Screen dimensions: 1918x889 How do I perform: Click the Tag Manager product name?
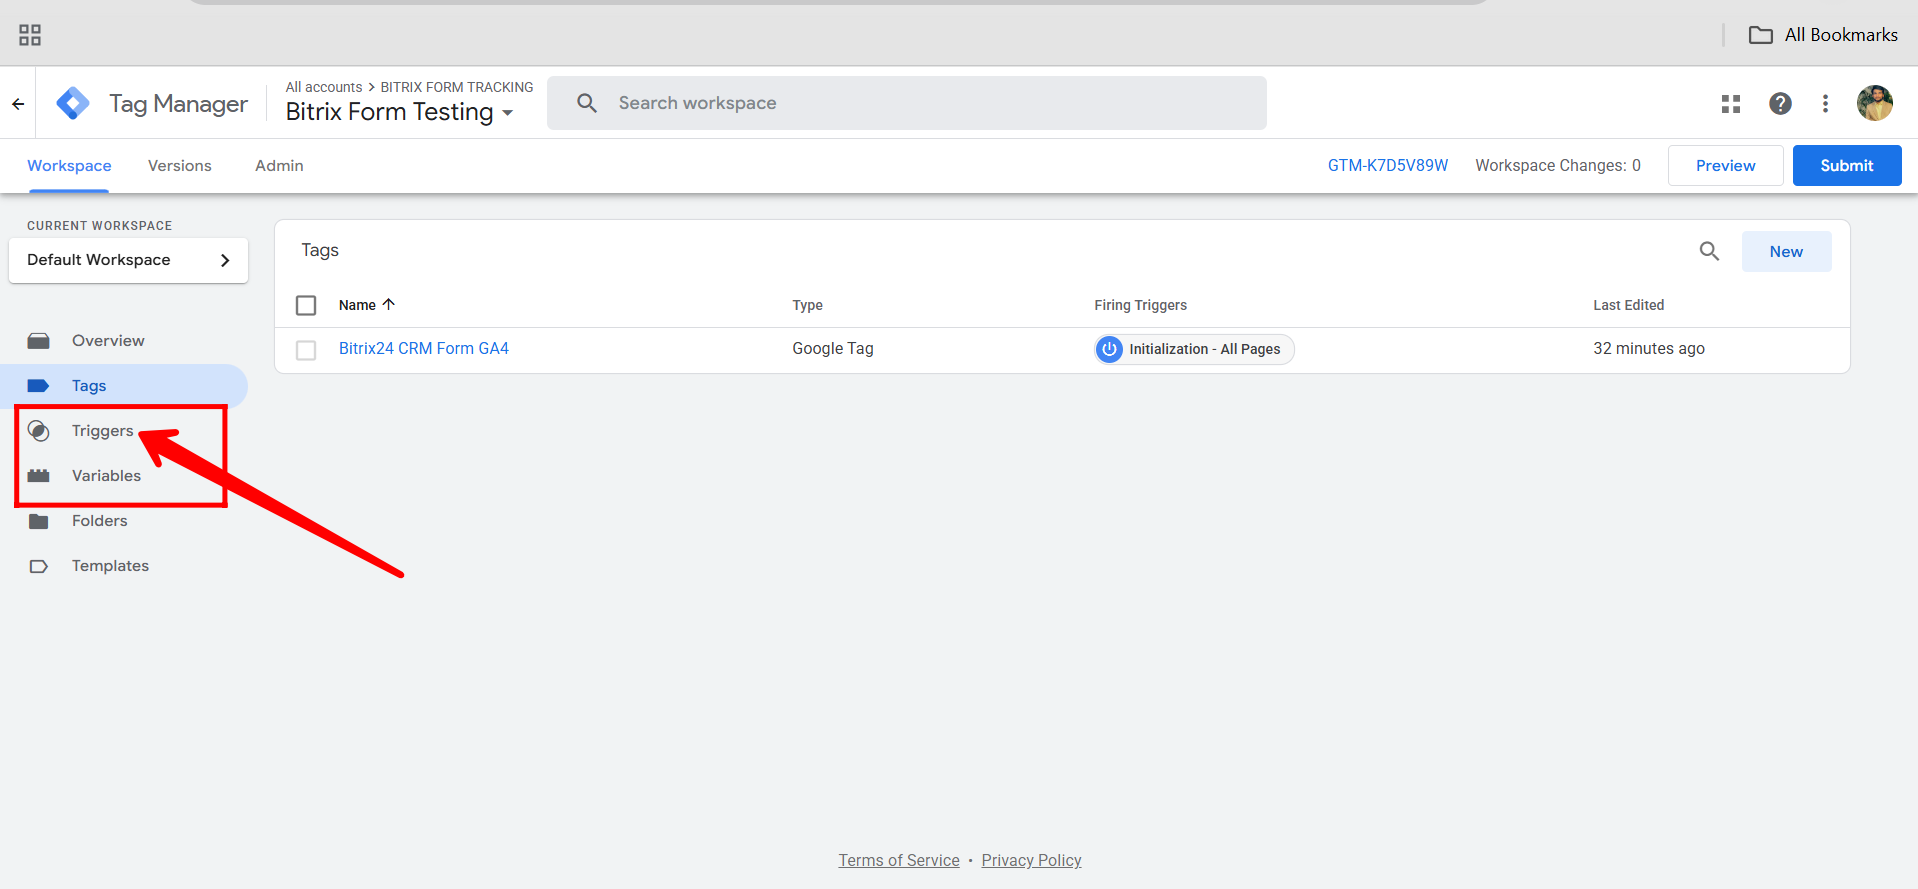178,104
